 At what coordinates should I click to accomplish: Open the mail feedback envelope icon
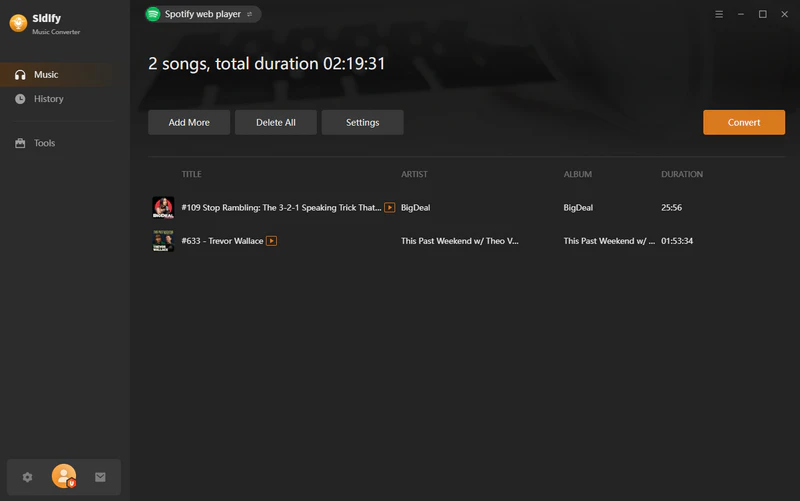100,477
